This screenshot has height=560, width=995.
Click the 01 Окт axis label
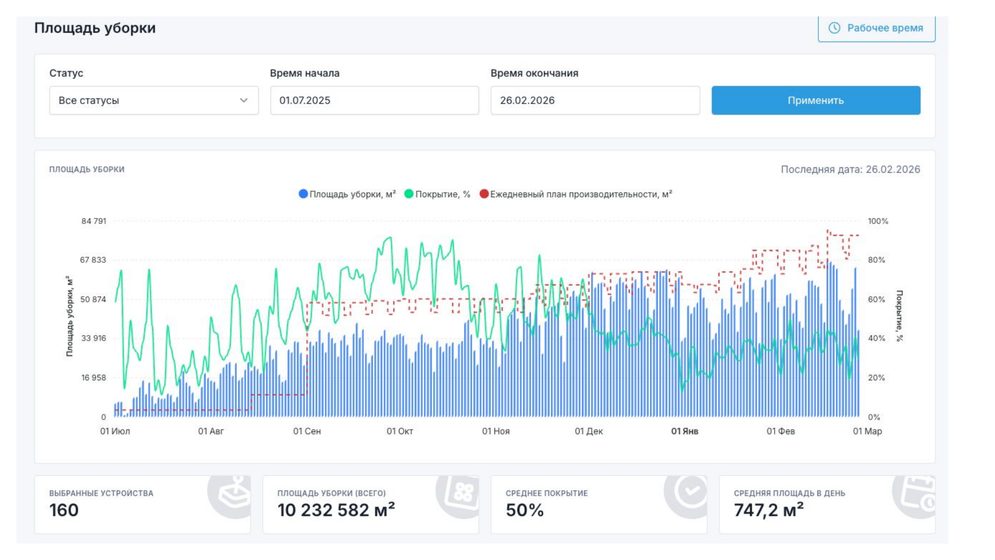(400, 431)
